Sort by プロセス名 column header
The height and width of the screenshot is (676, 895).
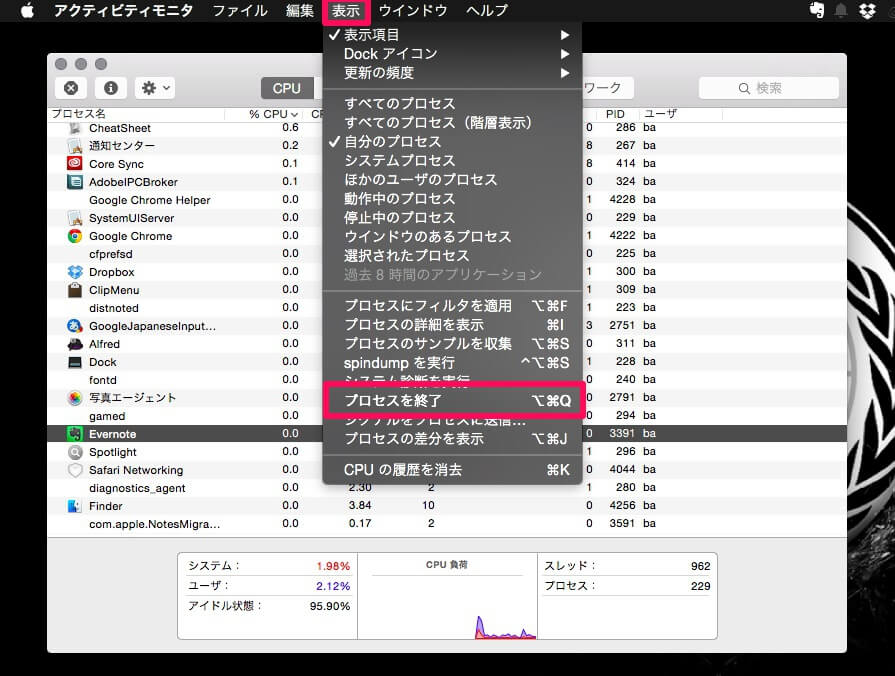137,114
